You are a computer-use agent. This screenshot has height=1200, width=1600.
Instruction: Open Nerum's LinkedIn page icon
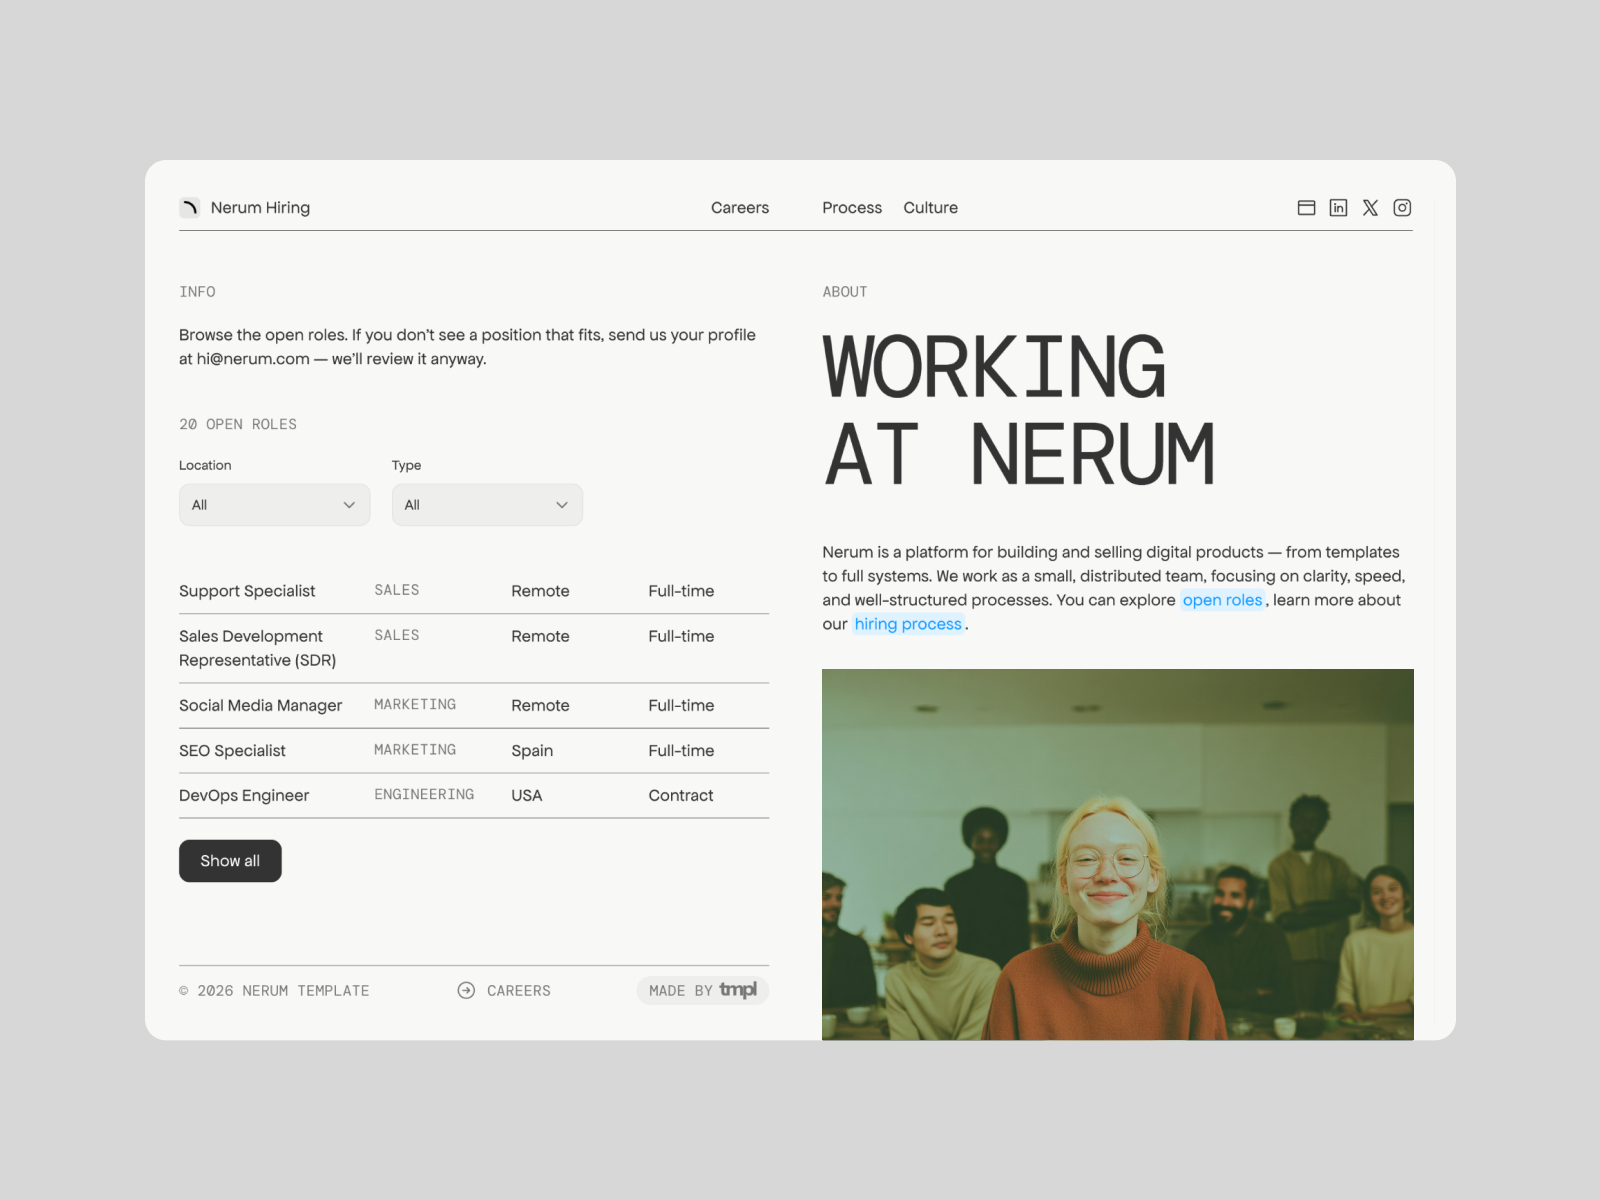[1338, 207]
